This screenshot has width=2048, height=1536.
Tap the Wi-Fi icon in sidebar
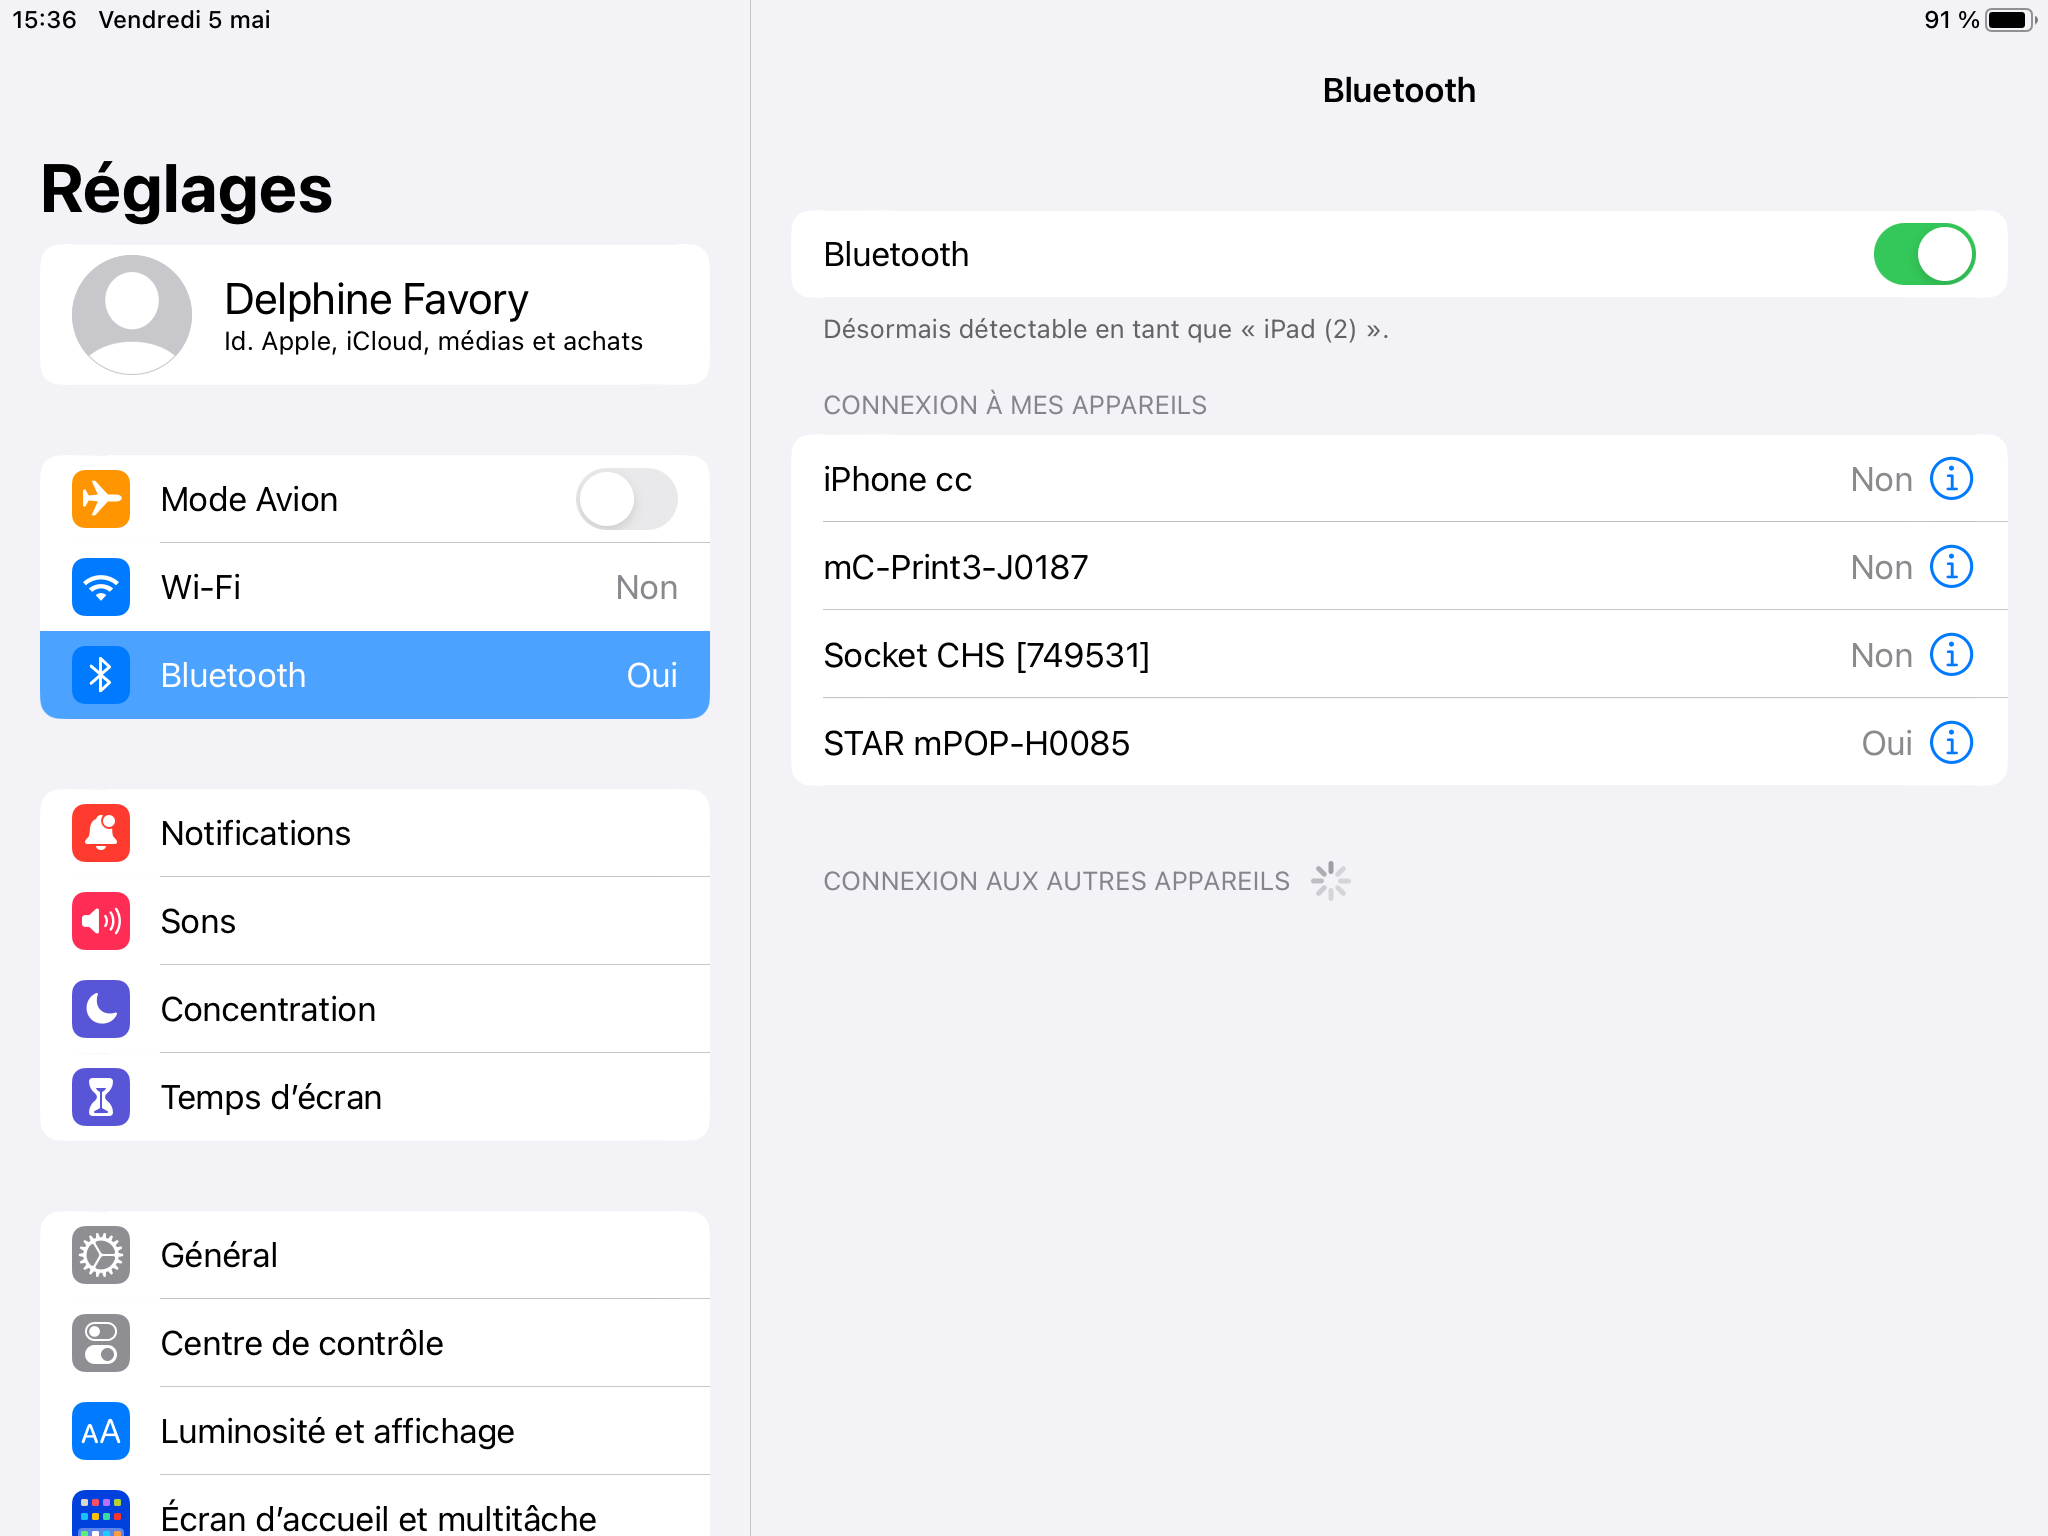click(101, 586)
